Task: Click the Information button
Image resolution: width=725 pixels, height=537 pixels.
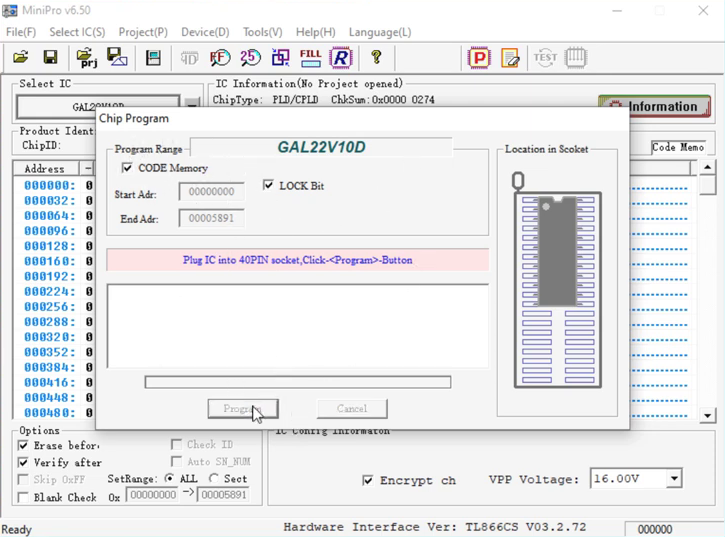Action: coord(654,107)
